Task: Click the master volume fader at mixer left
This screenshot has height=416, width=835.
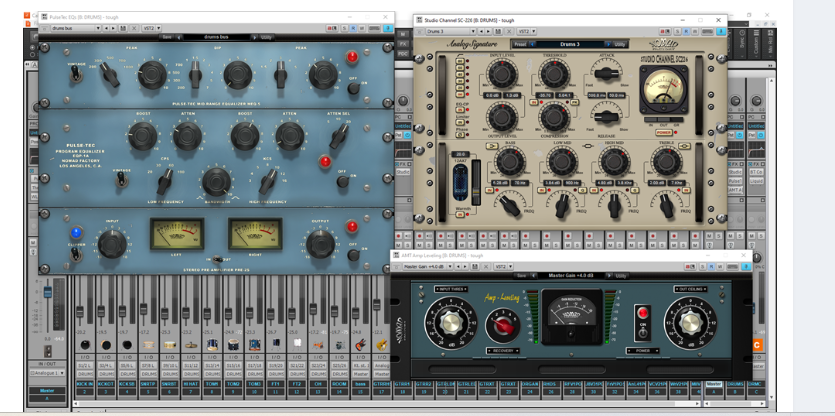Action: point(47,292)
